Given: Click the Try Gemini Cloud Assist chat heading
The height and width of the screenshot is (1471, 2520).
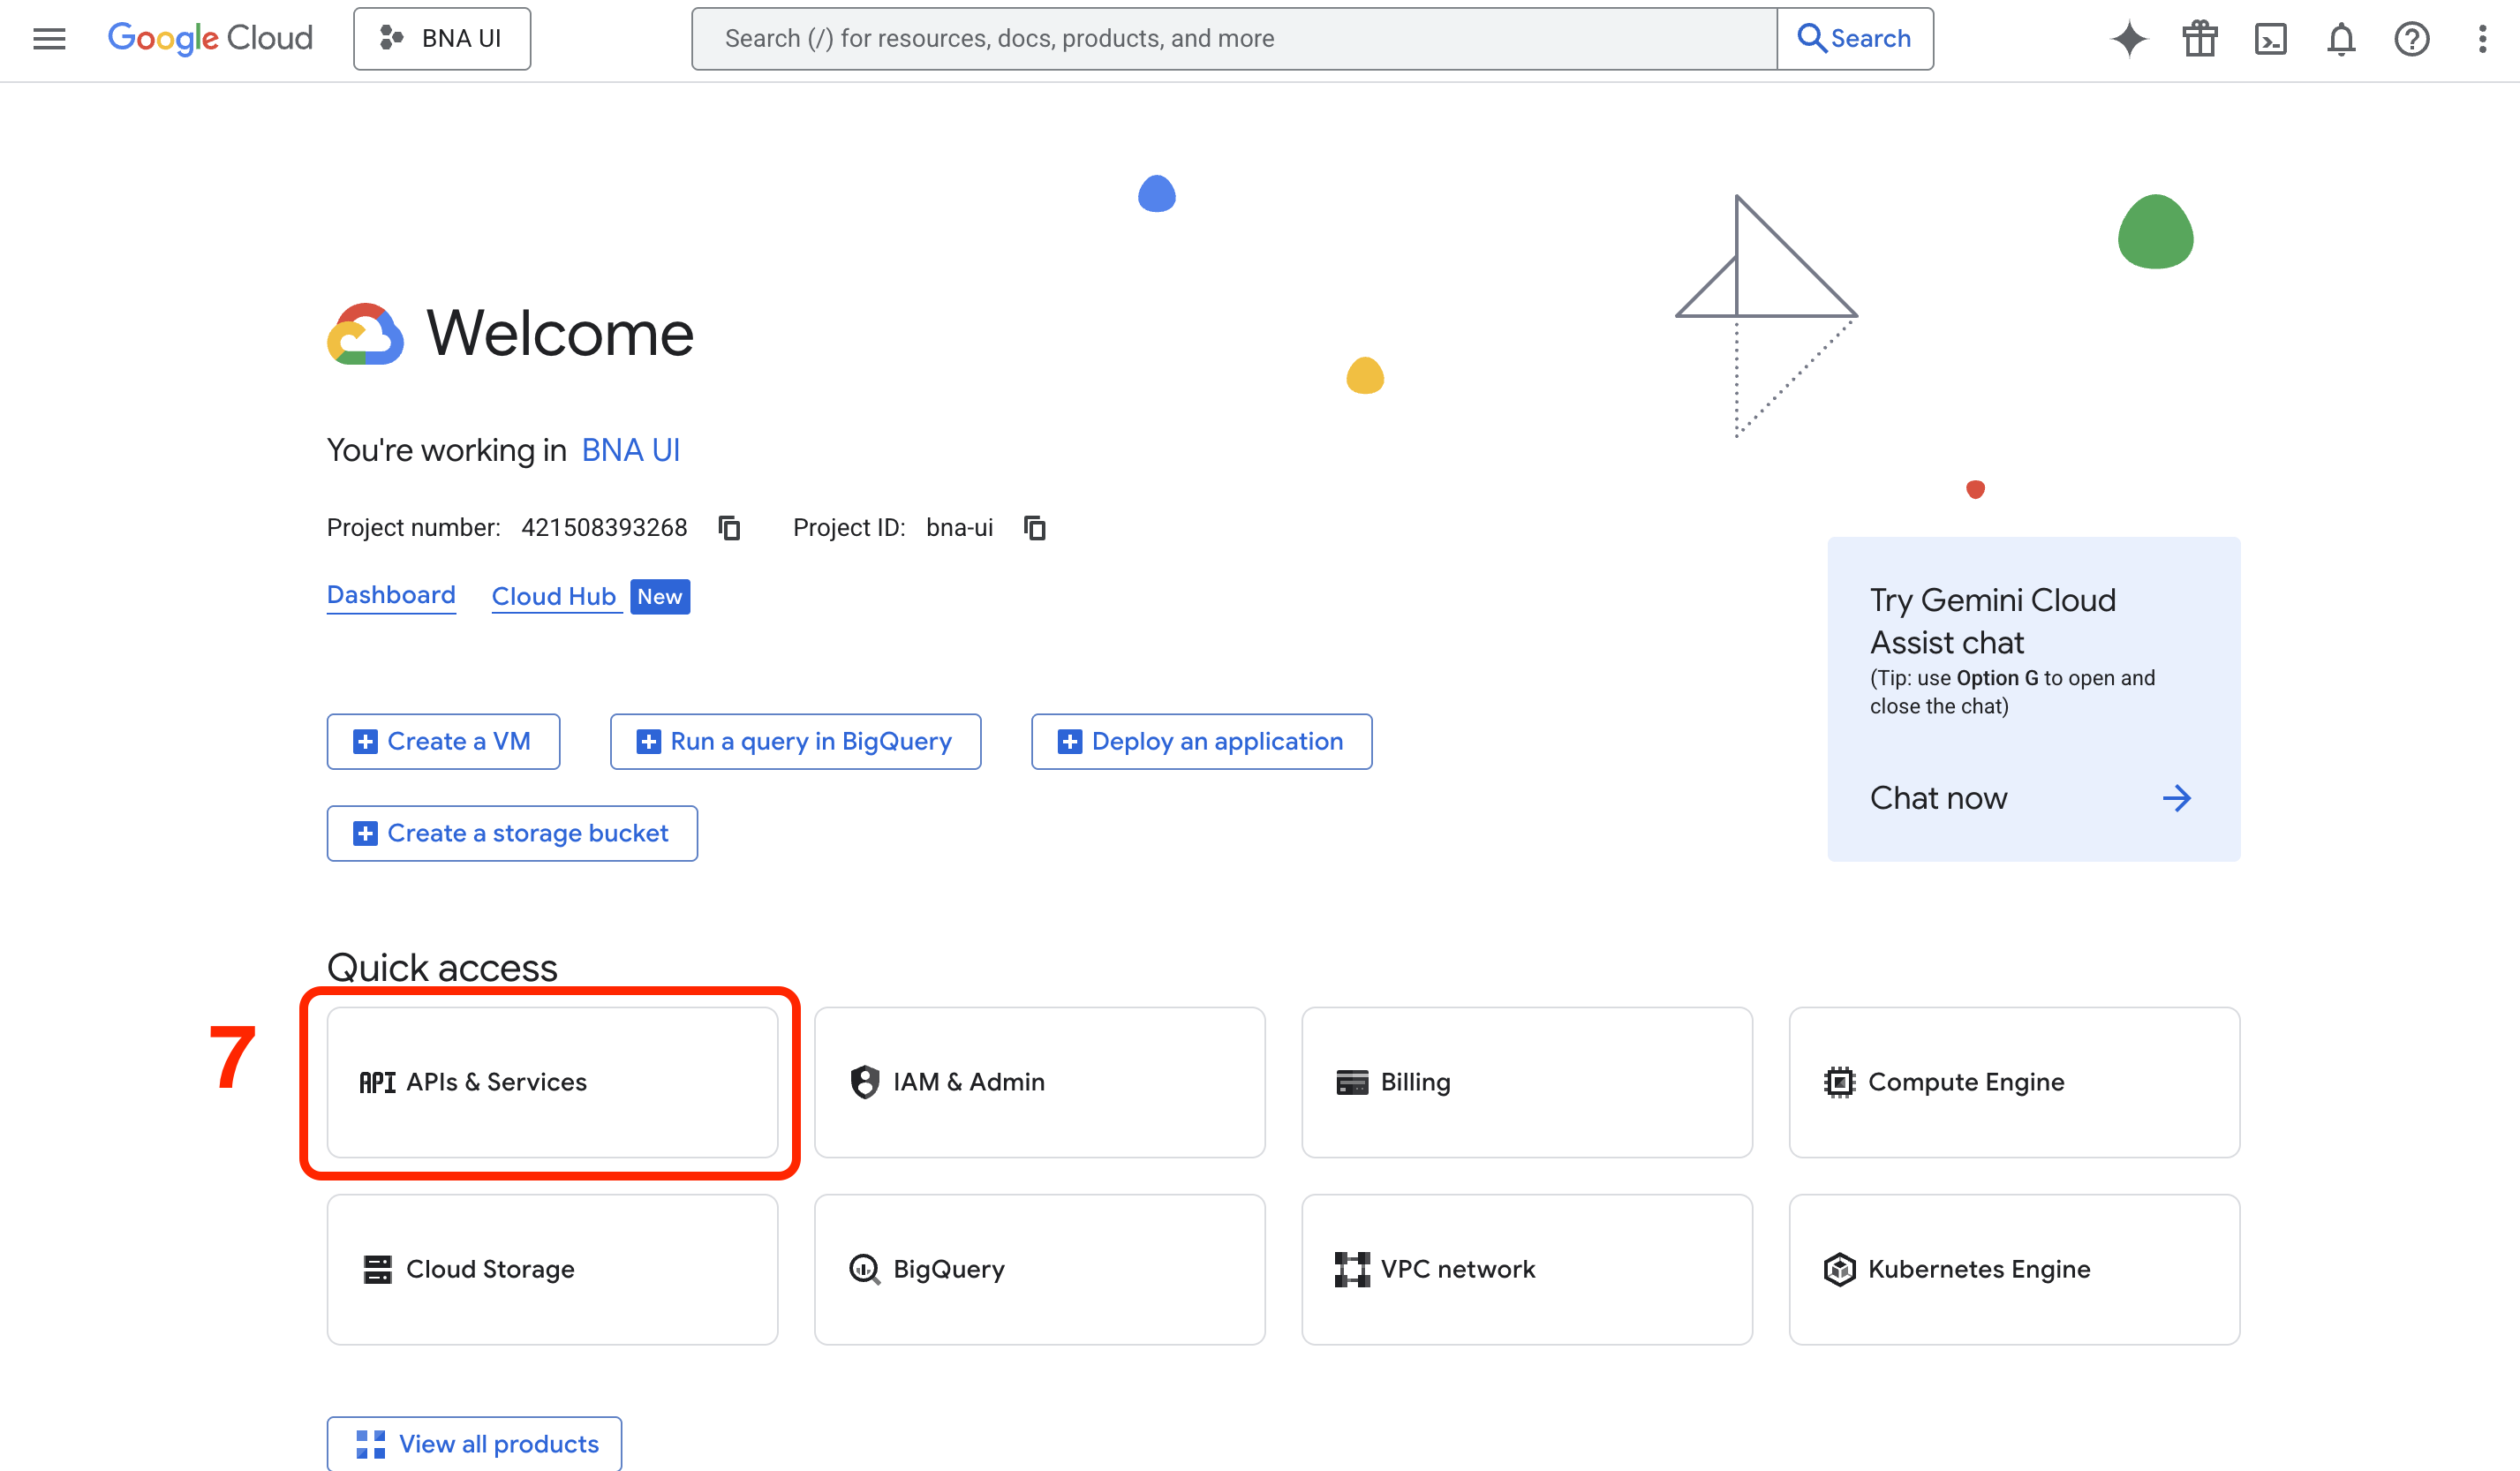Looking at the screenshot, I should pos(1993,620).
